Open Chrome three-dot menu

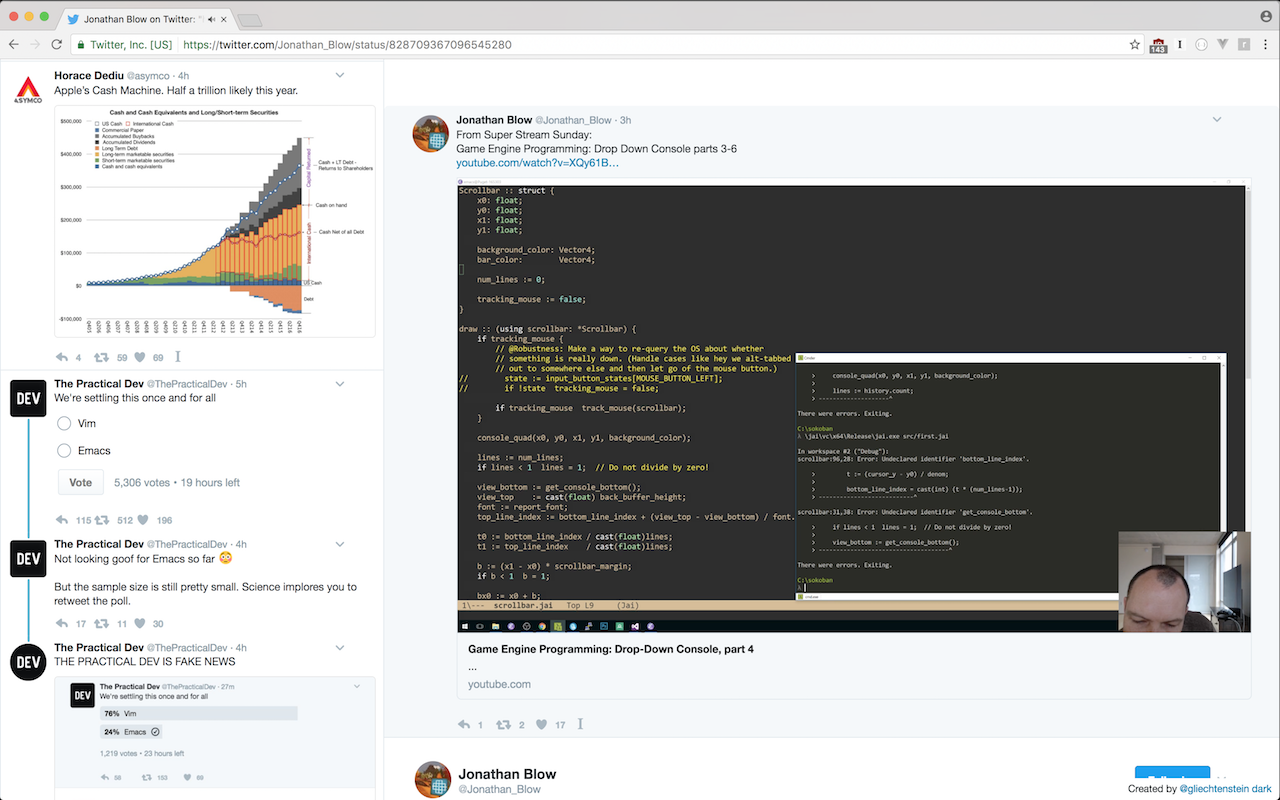[1266, 45]
